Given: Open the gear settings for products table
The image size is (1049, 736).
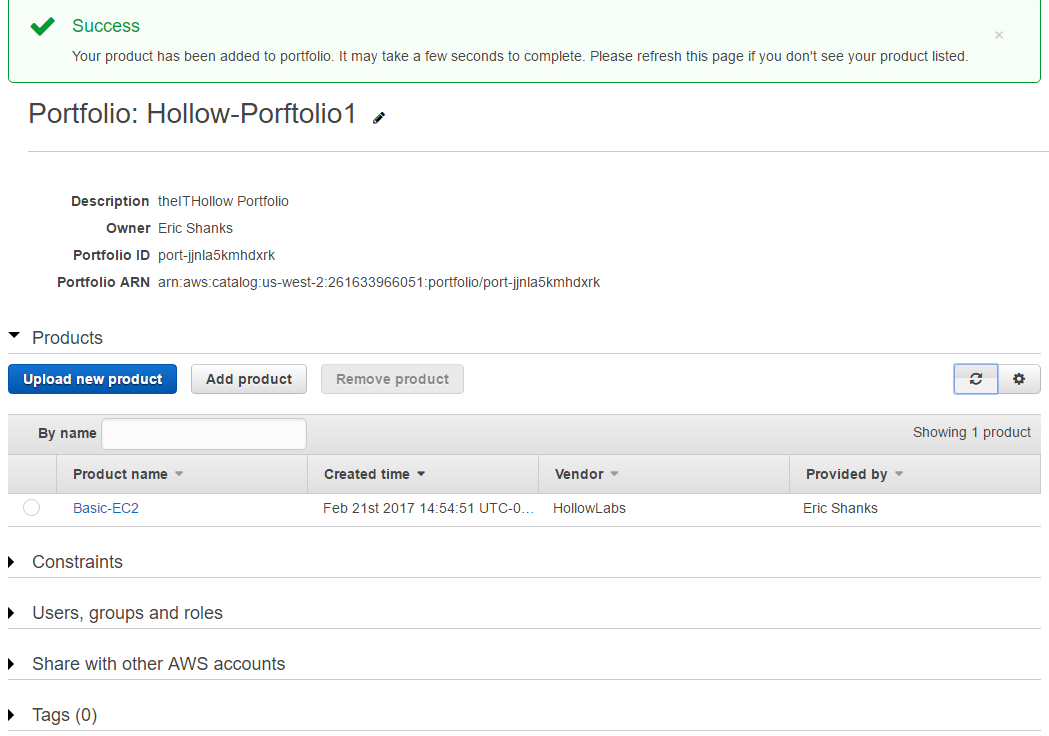Looking at the screenshot, I should pos(1019,379).
